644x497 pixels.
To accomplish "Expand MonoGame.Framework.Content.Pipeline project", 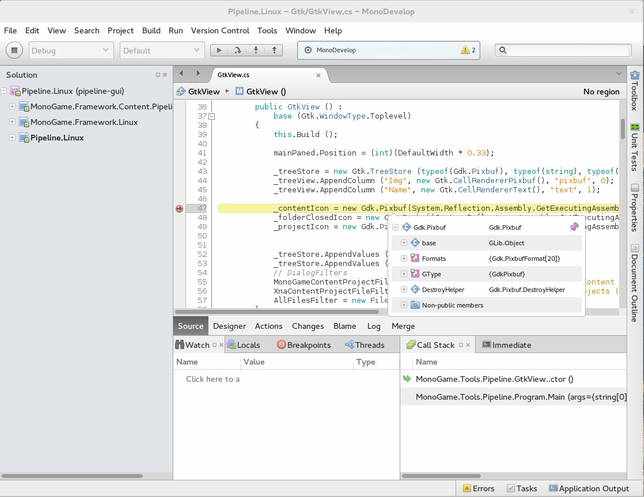I will pos(12,106).
